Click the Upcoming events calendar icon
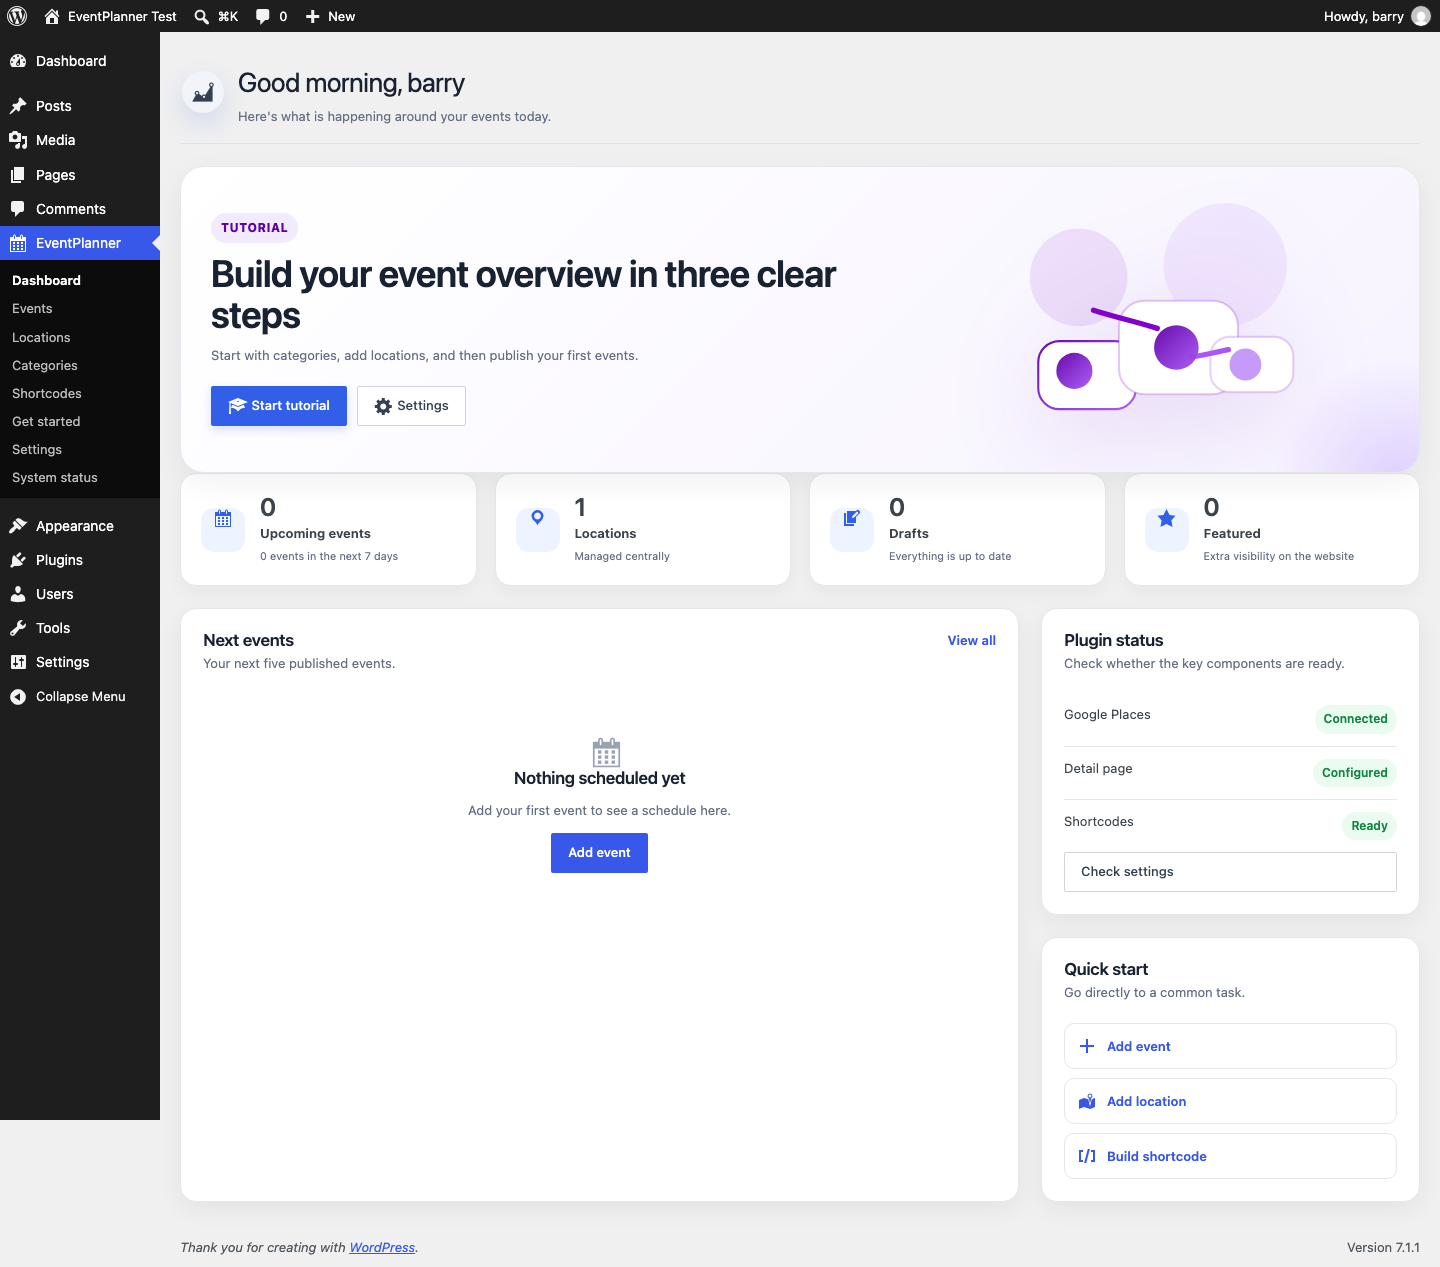 pos(223,520)
